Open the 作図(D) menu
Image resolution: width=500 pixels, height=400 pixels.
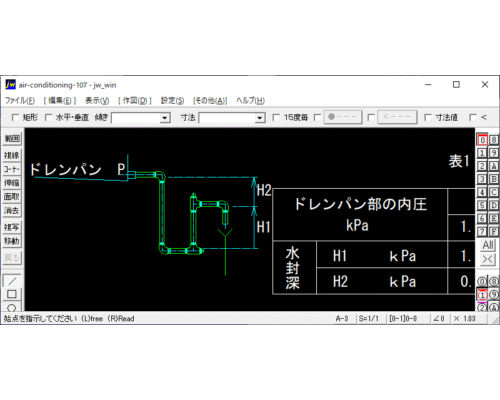[135, 100]
